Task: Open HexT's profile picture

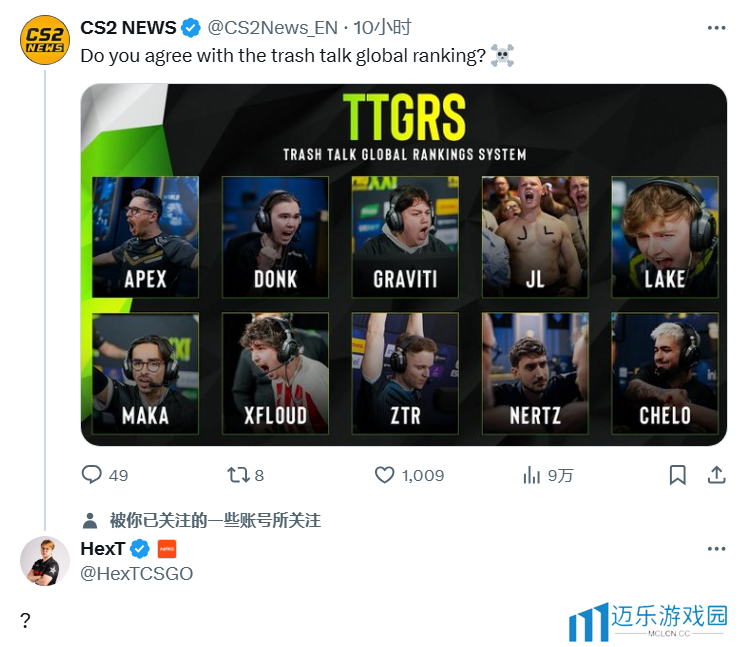Action: click(x=45, y=561)
